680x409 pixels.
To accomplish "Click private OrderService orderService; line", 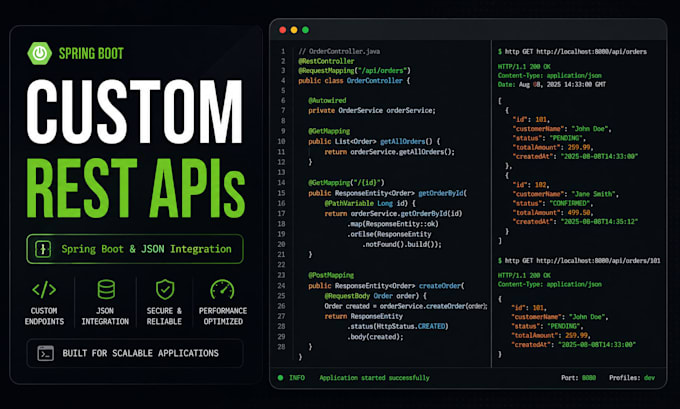I will [x=372, y=111].
